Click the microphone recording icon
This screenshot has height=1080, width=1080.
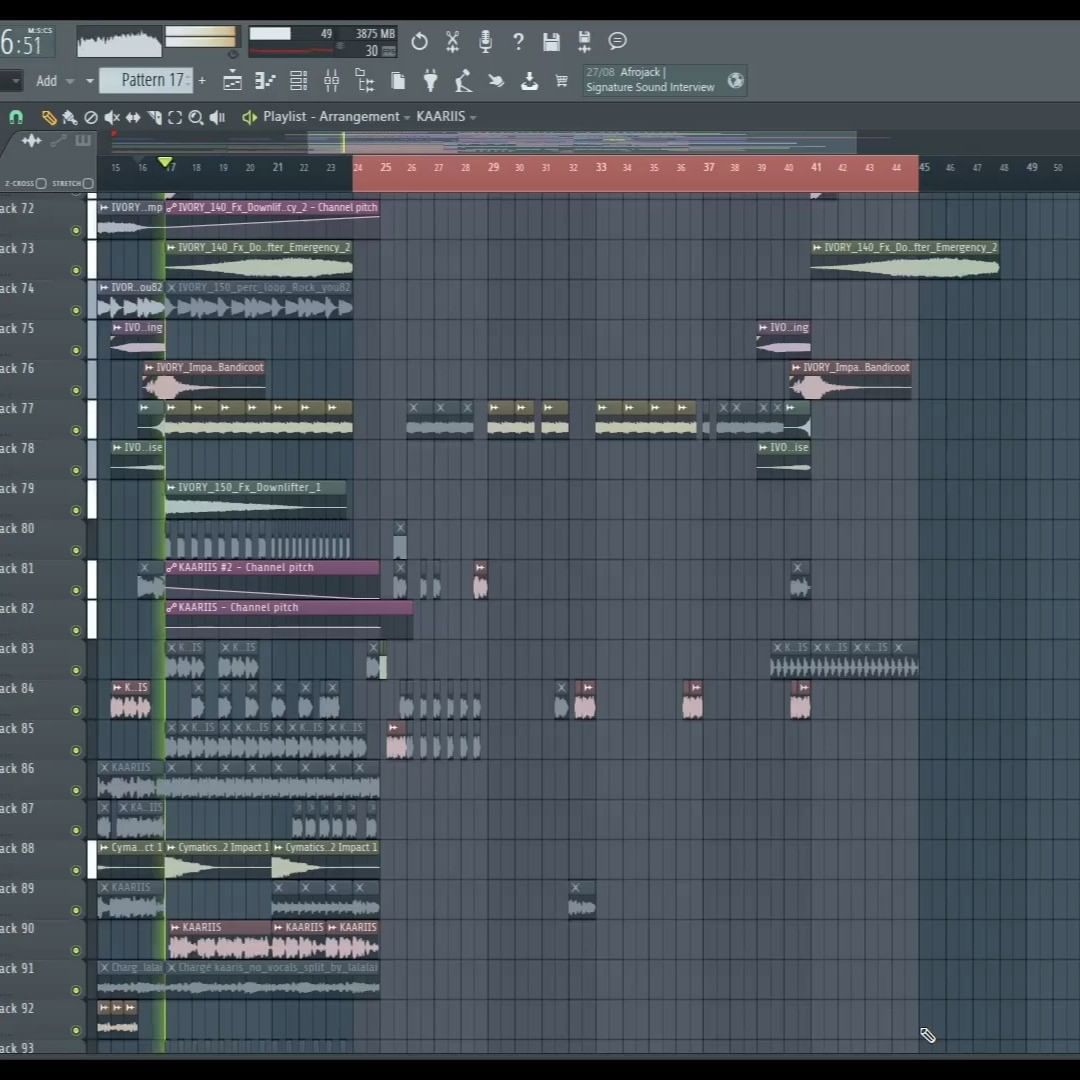485,41
